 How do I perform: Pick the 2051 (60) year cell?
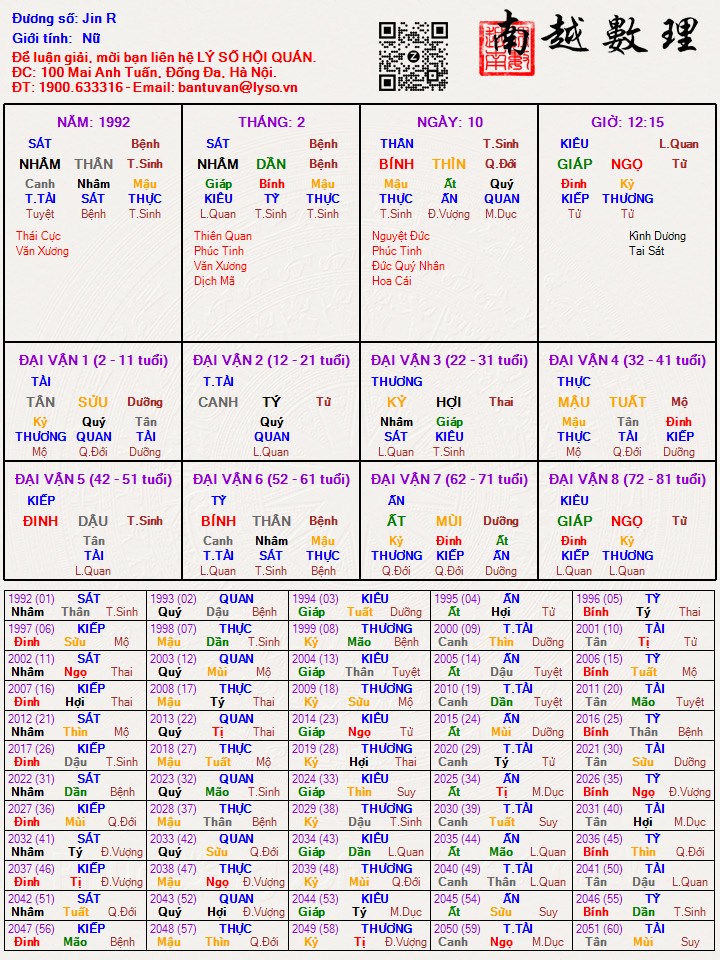coord(644,935)
